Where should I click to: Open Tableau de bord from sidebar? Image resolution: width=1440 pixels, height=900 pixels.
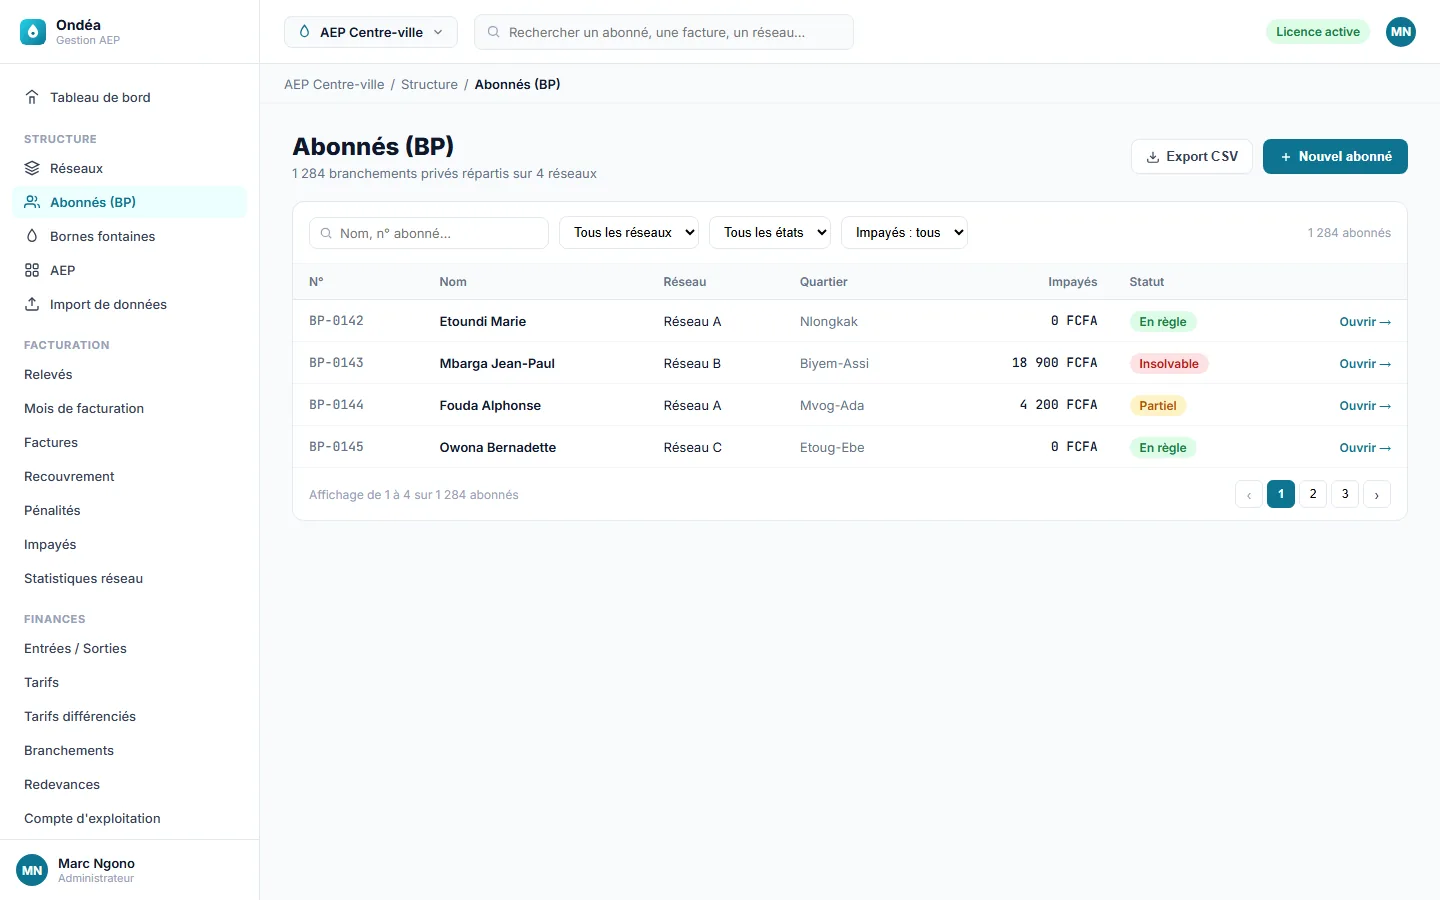click(x=129, y=97)
